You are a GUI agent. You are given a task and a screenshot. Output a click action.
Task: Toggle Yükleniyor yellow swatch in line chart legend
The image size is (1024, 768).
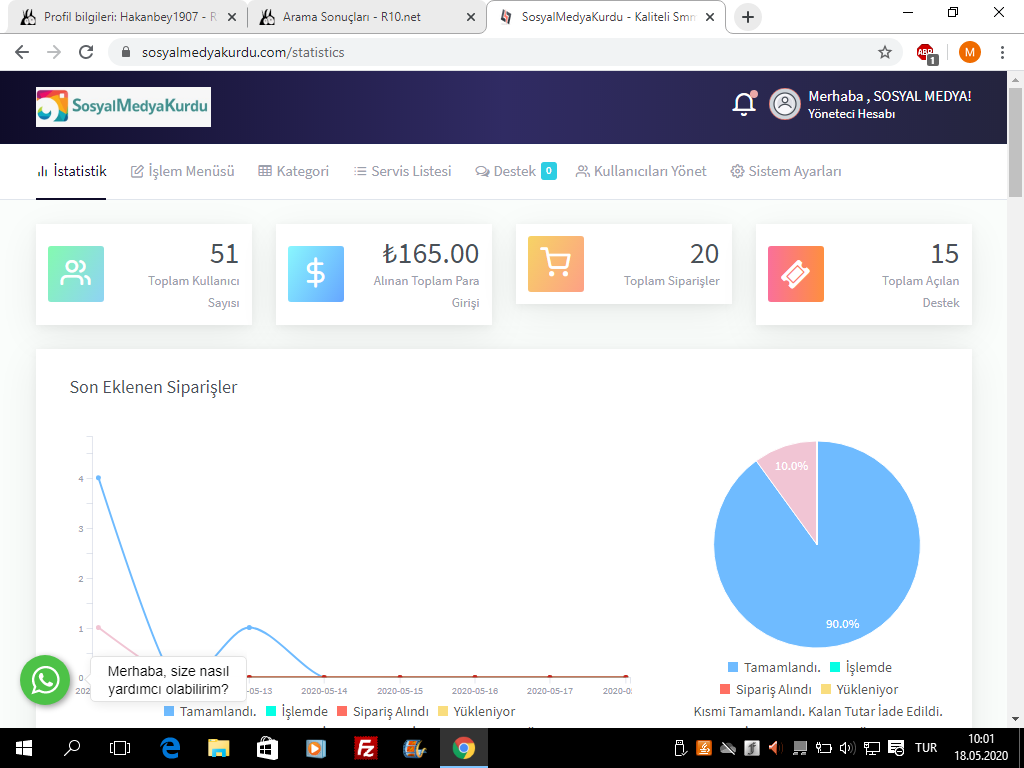(443, 711)
